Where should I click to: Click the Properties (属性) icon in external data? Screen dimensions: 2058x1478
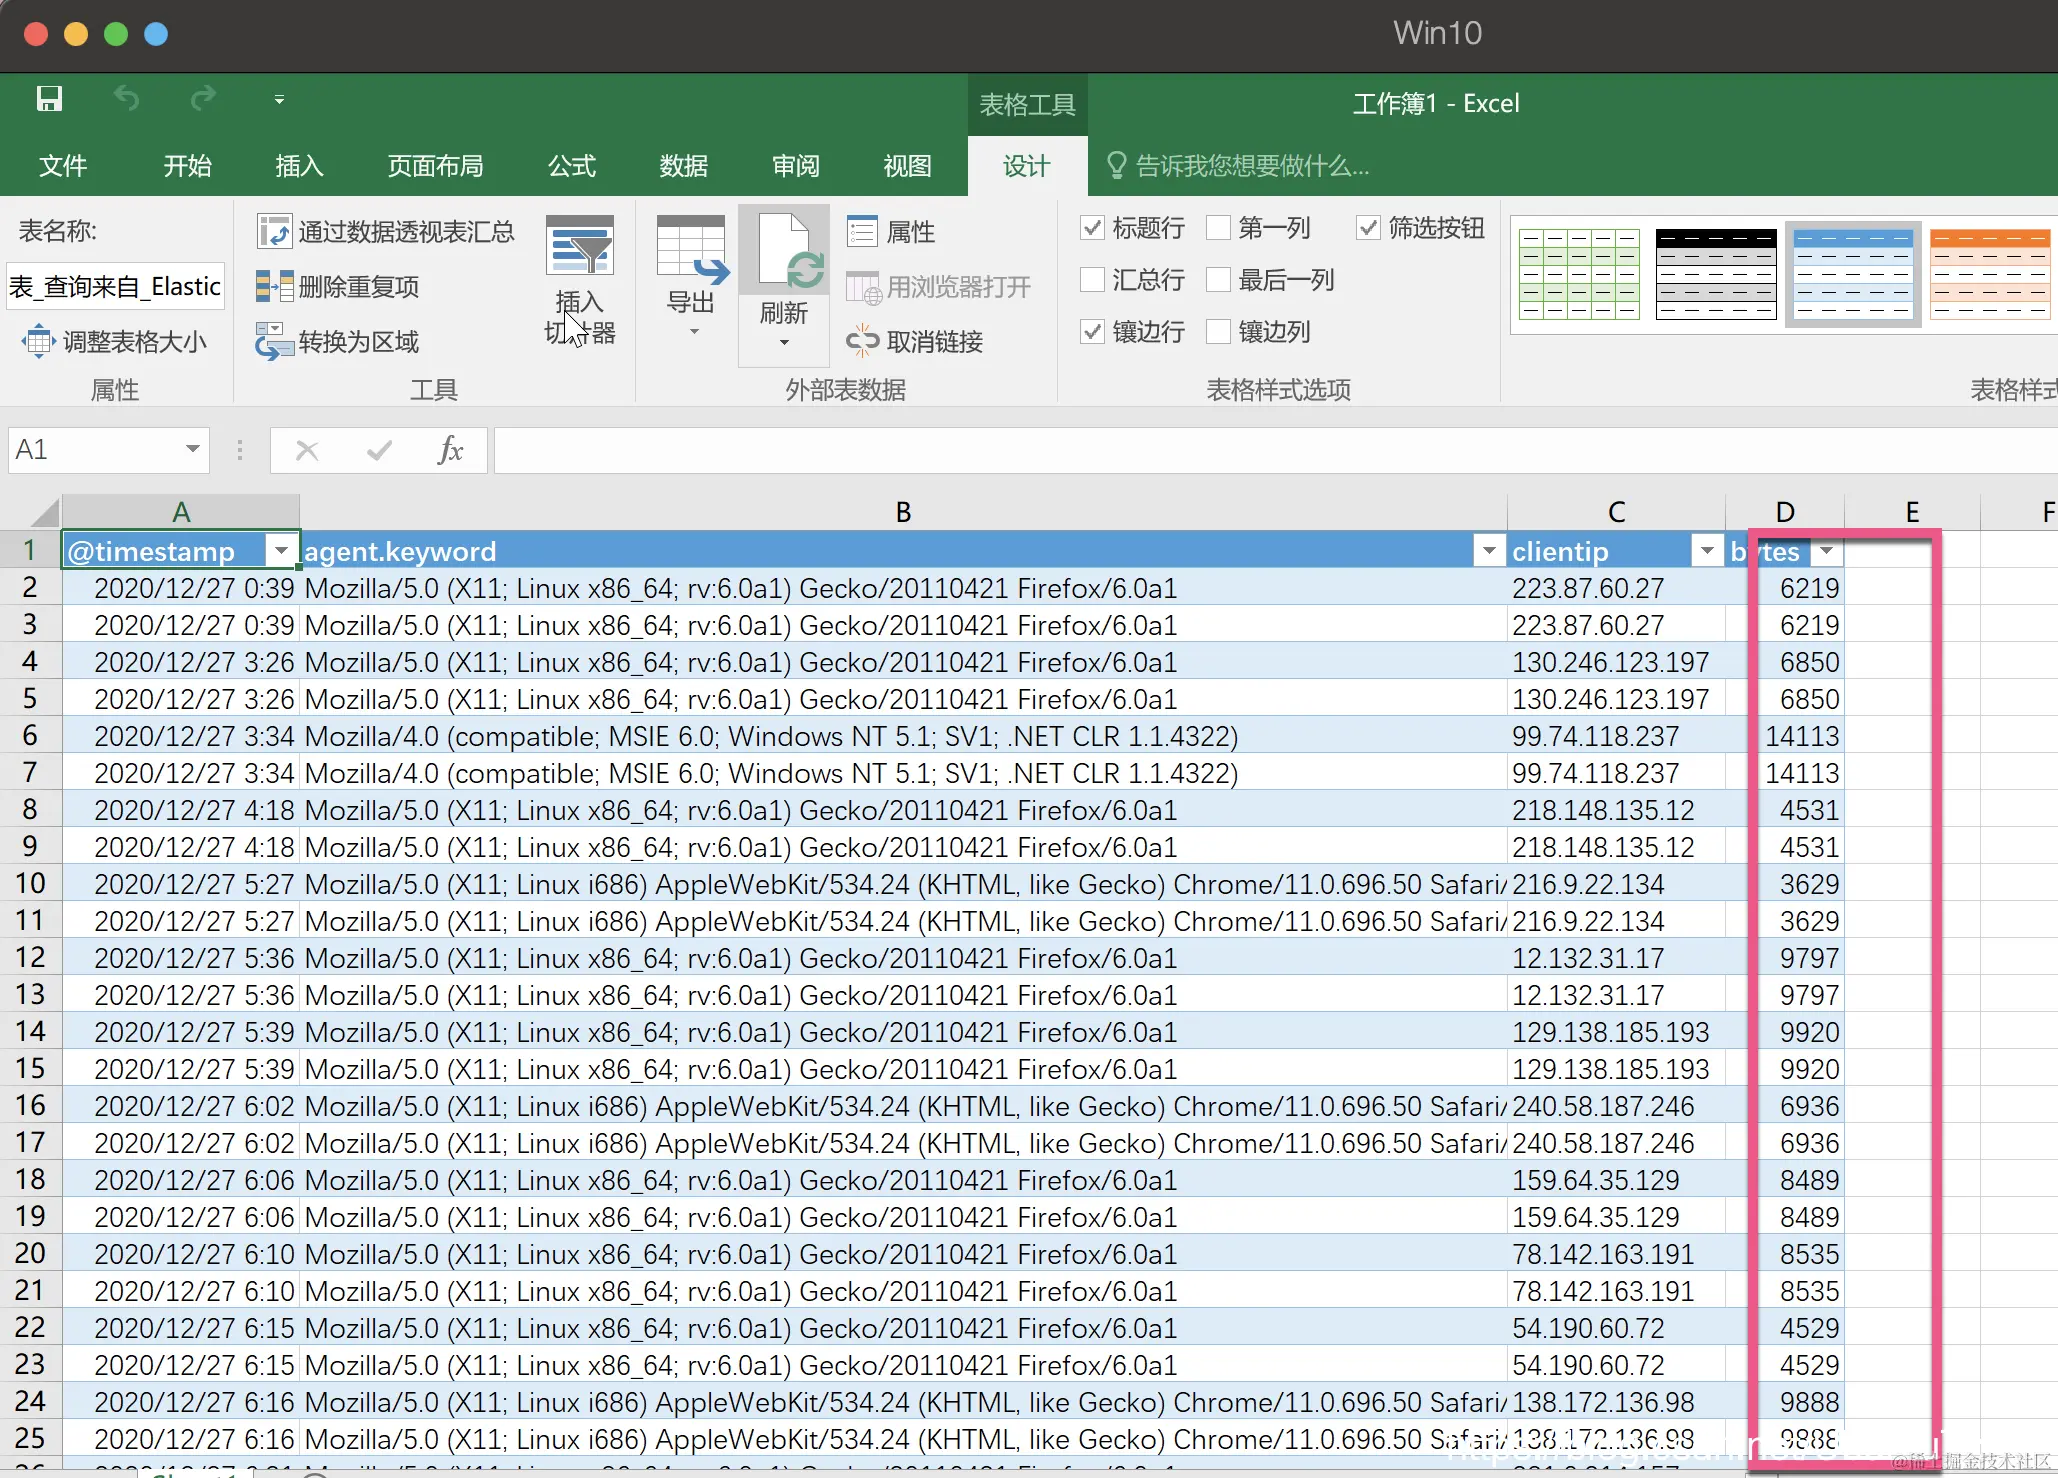point(862,232)
